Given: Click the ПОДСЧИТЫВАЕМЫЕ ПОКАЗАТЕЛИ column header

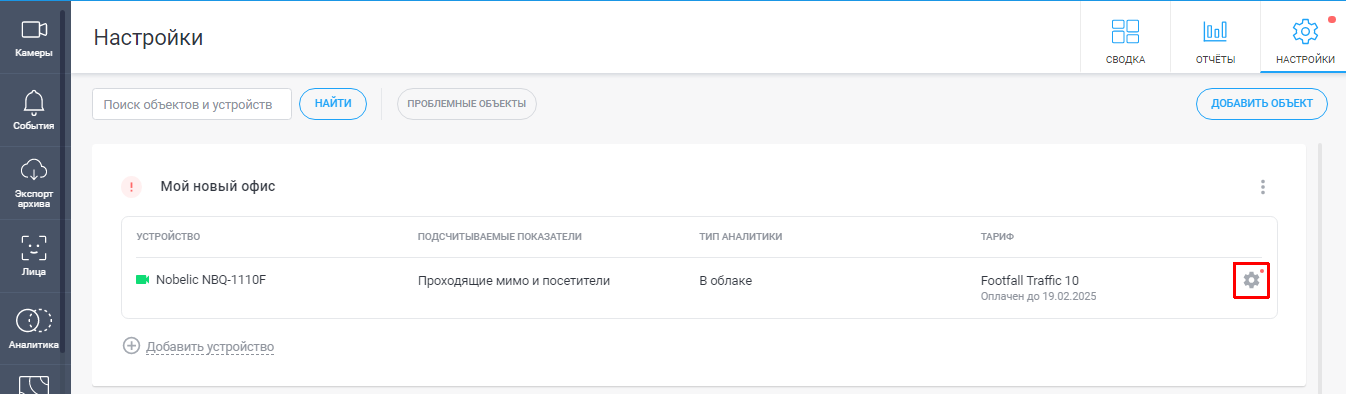Looking at the screenshot, I should tap(500, 237).
